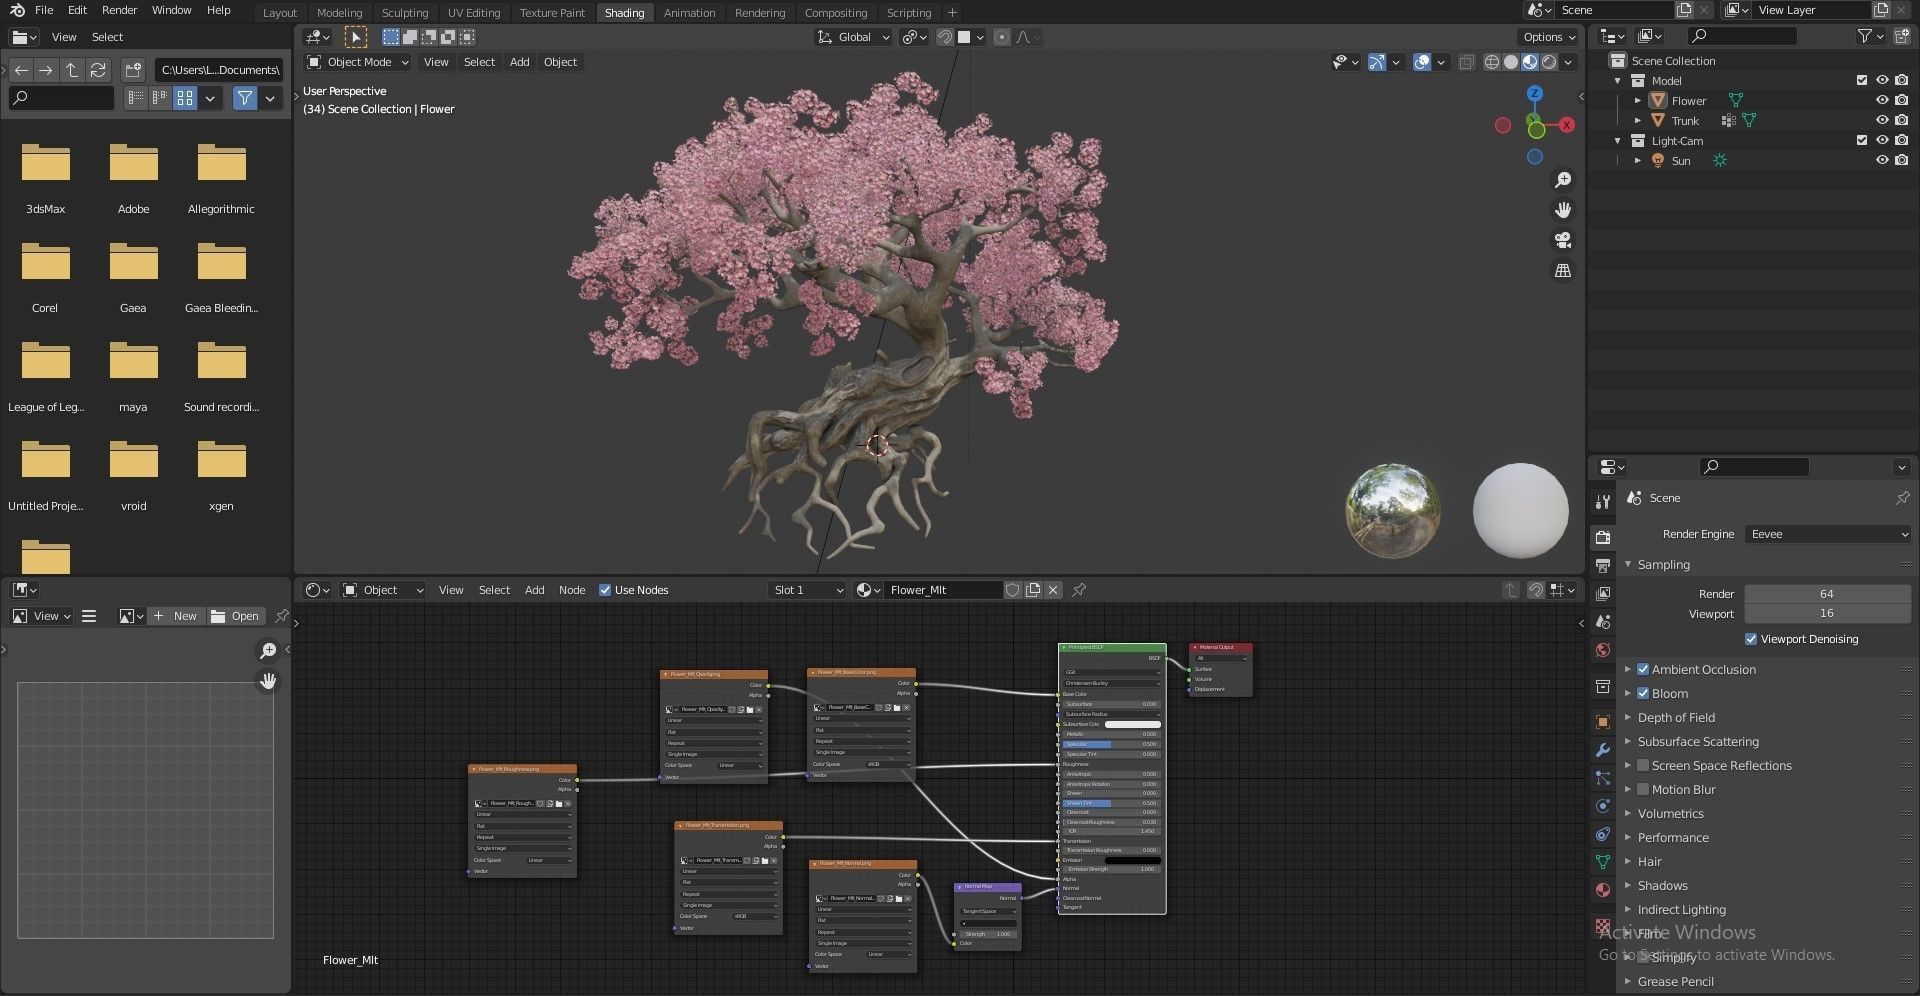Pin the Scene properties panel
Viewport: 1920px width, 996px height.
coord(1901,498)
